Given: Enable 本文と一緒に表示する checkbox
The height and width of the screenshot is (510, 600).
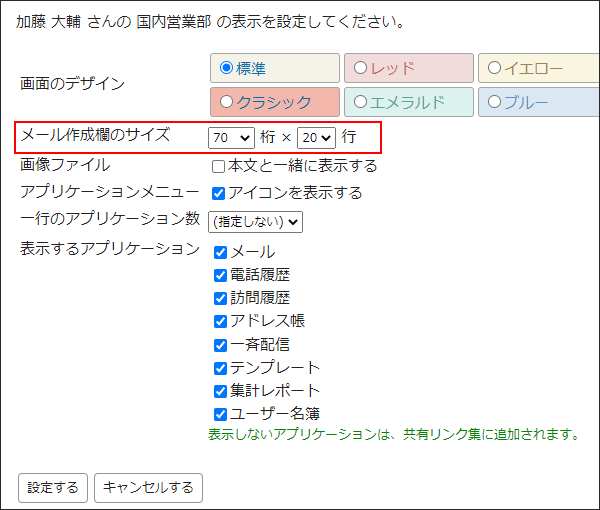Looking at the screenshot, I should (218, 167).
